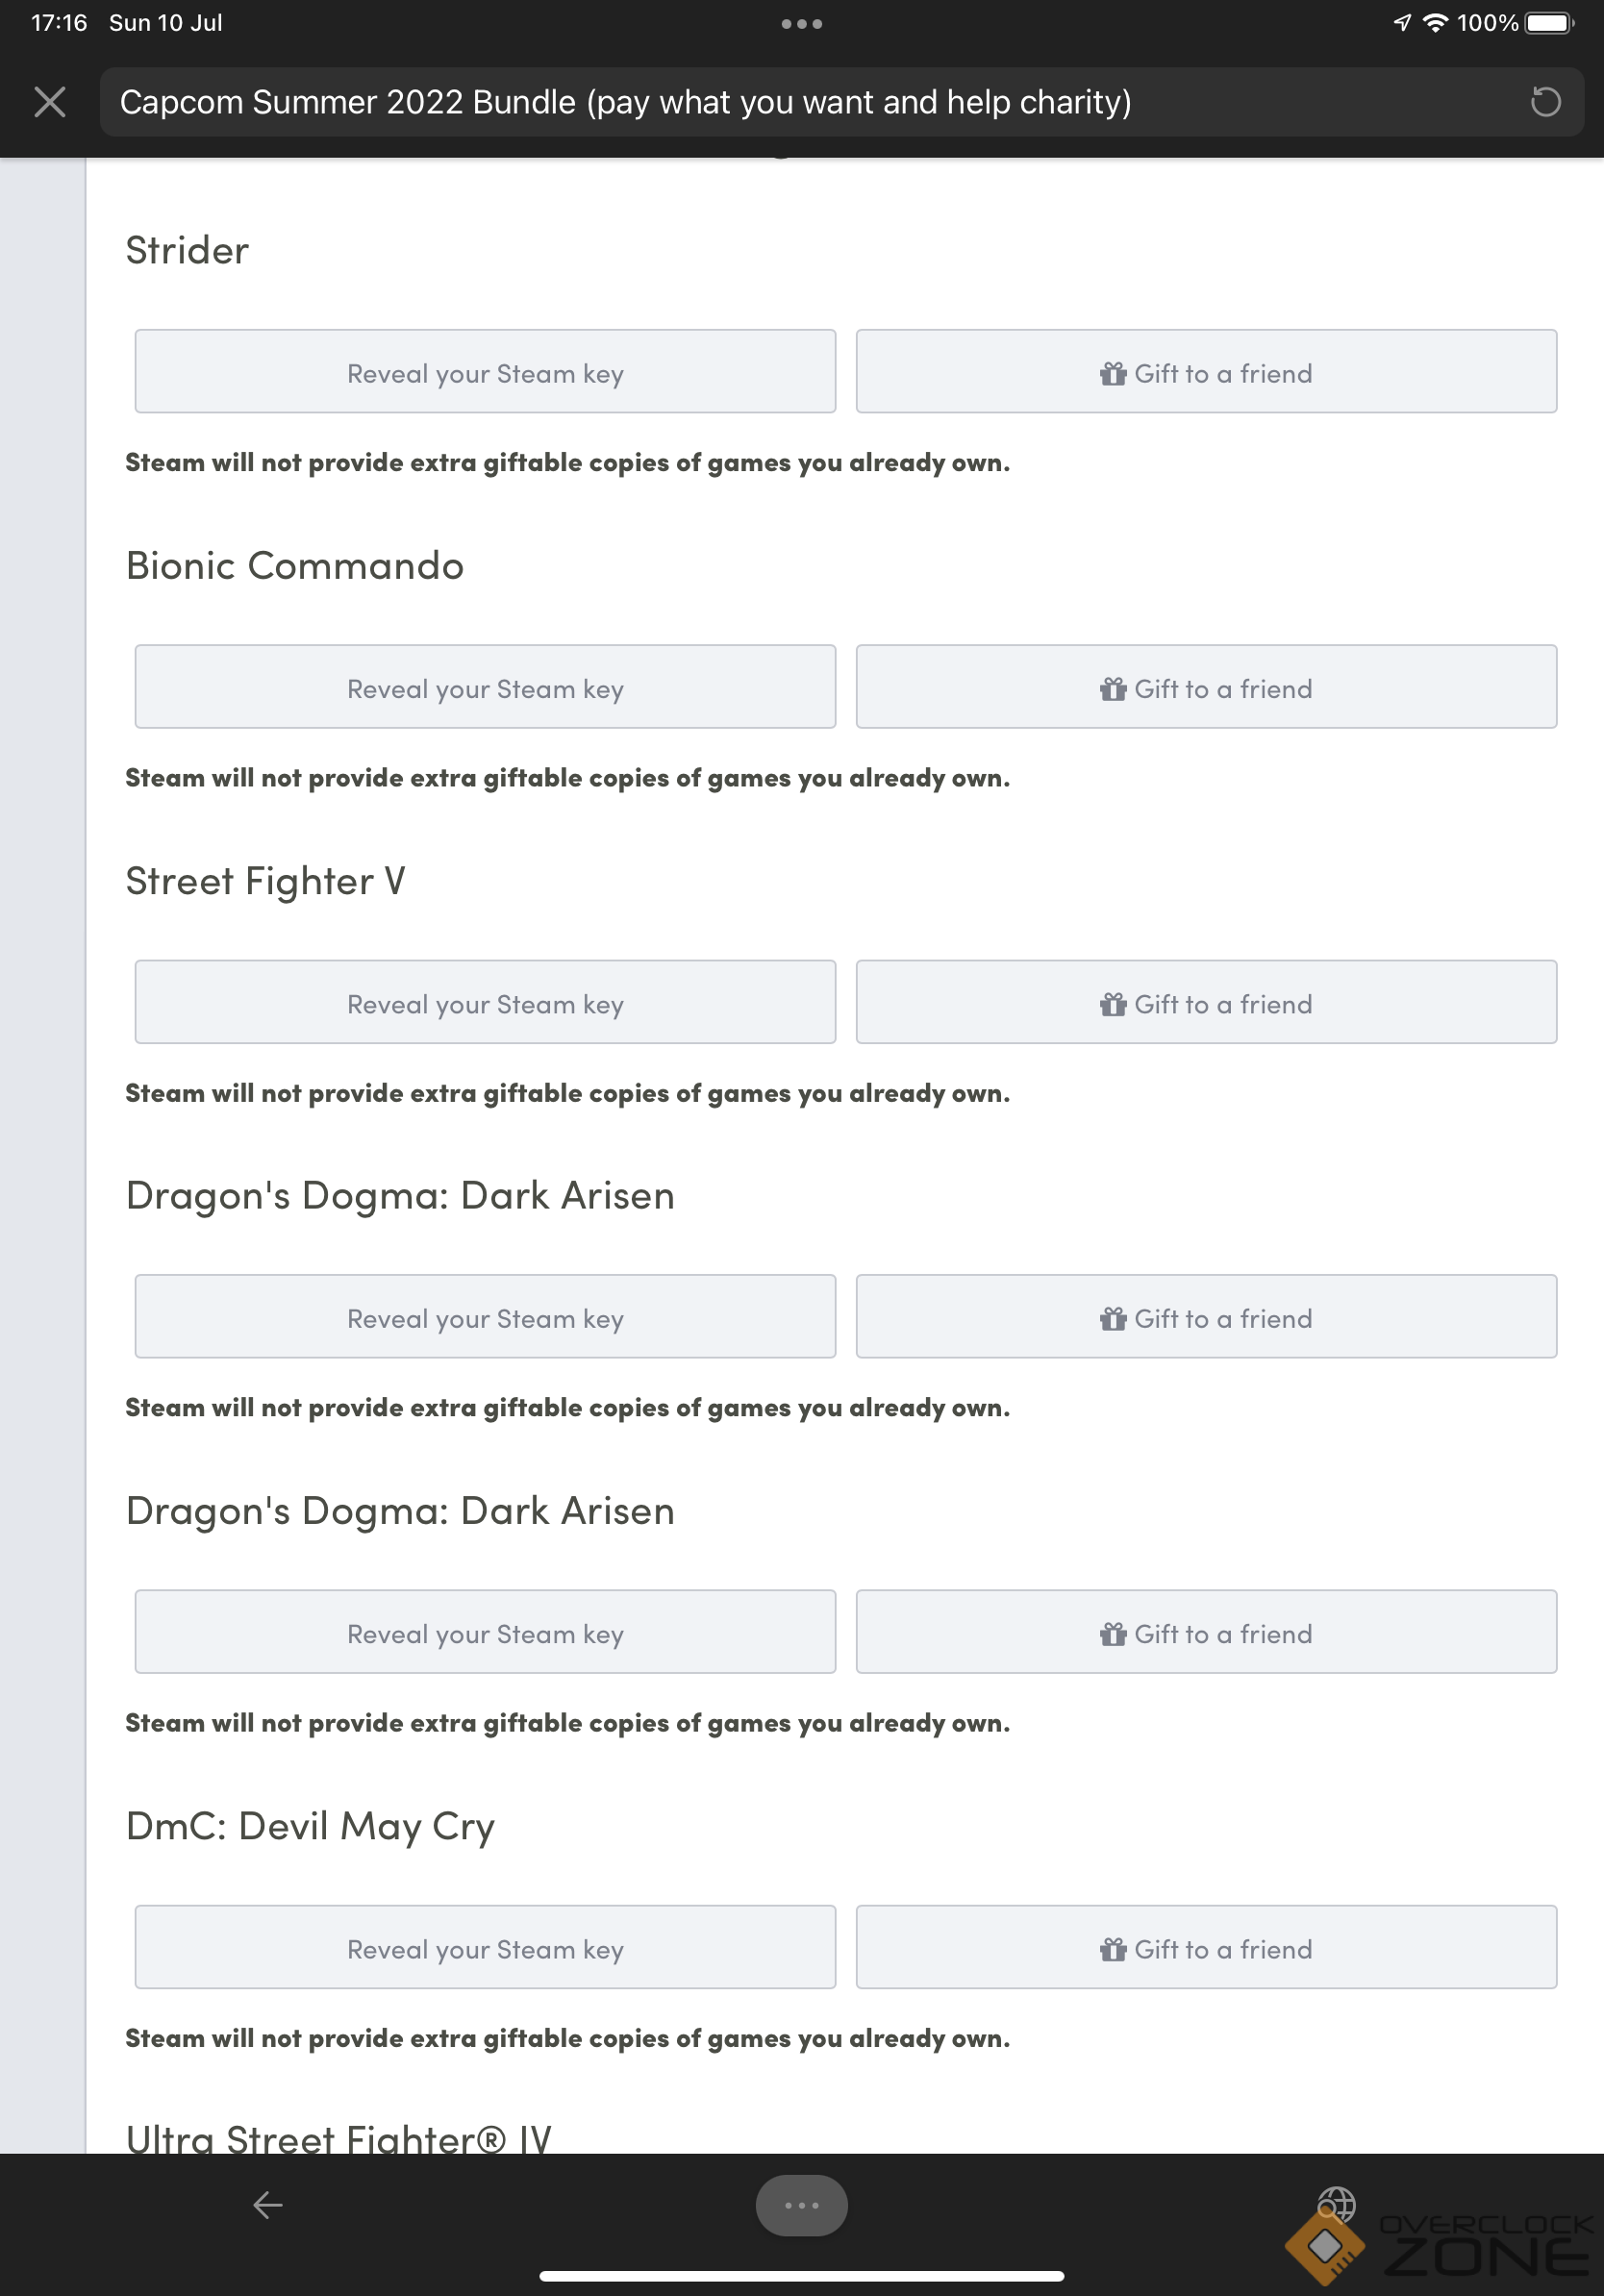
Task: Gift Street Fighter V to a friend
Action: (x=1206, y=1002)
